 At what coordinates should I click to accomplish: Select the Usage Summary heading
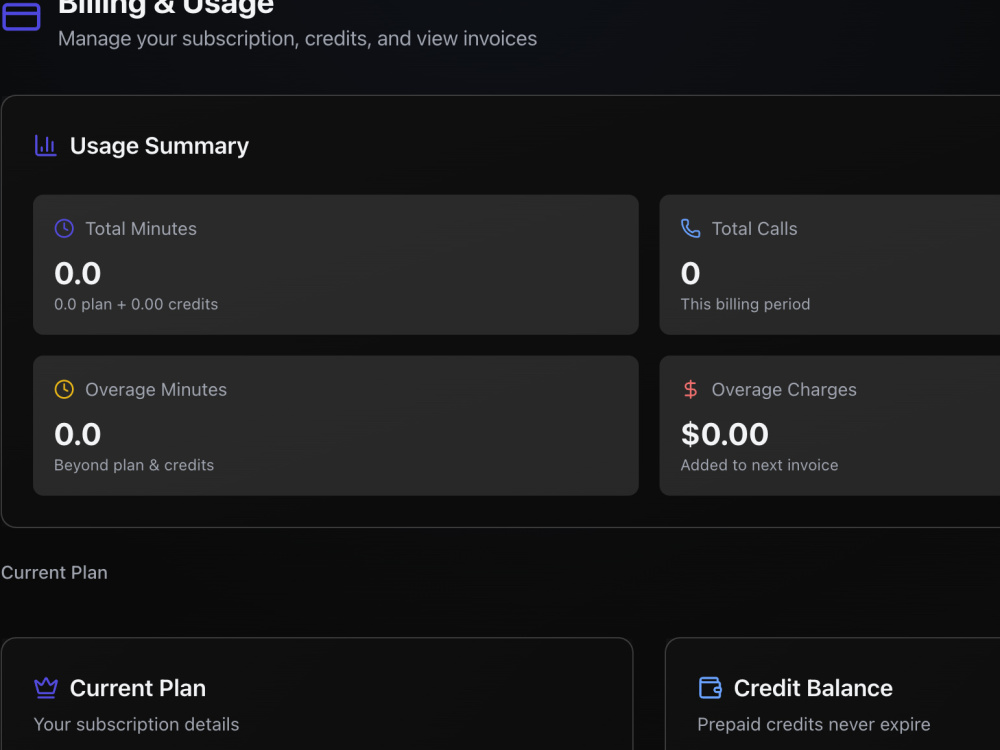(159, 146)
